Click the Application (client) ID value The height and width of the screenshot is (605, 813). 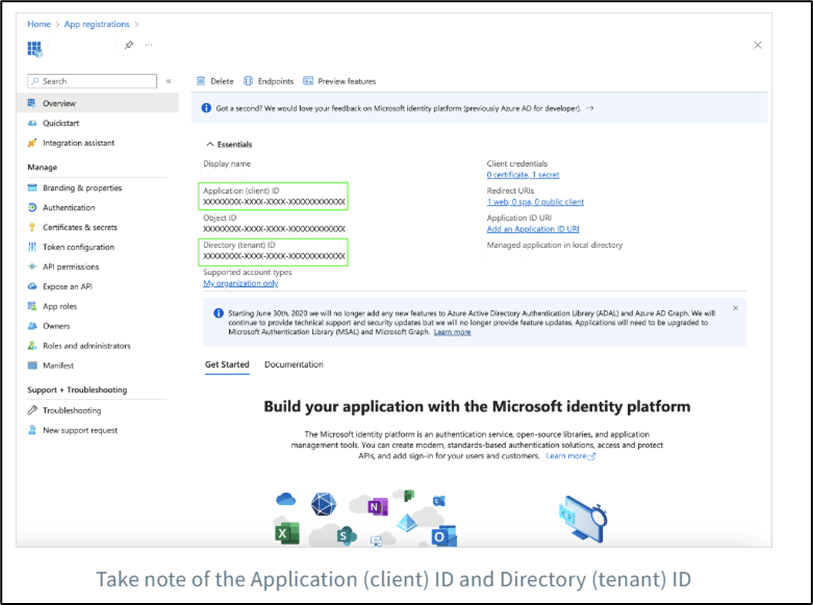(274, 202)
